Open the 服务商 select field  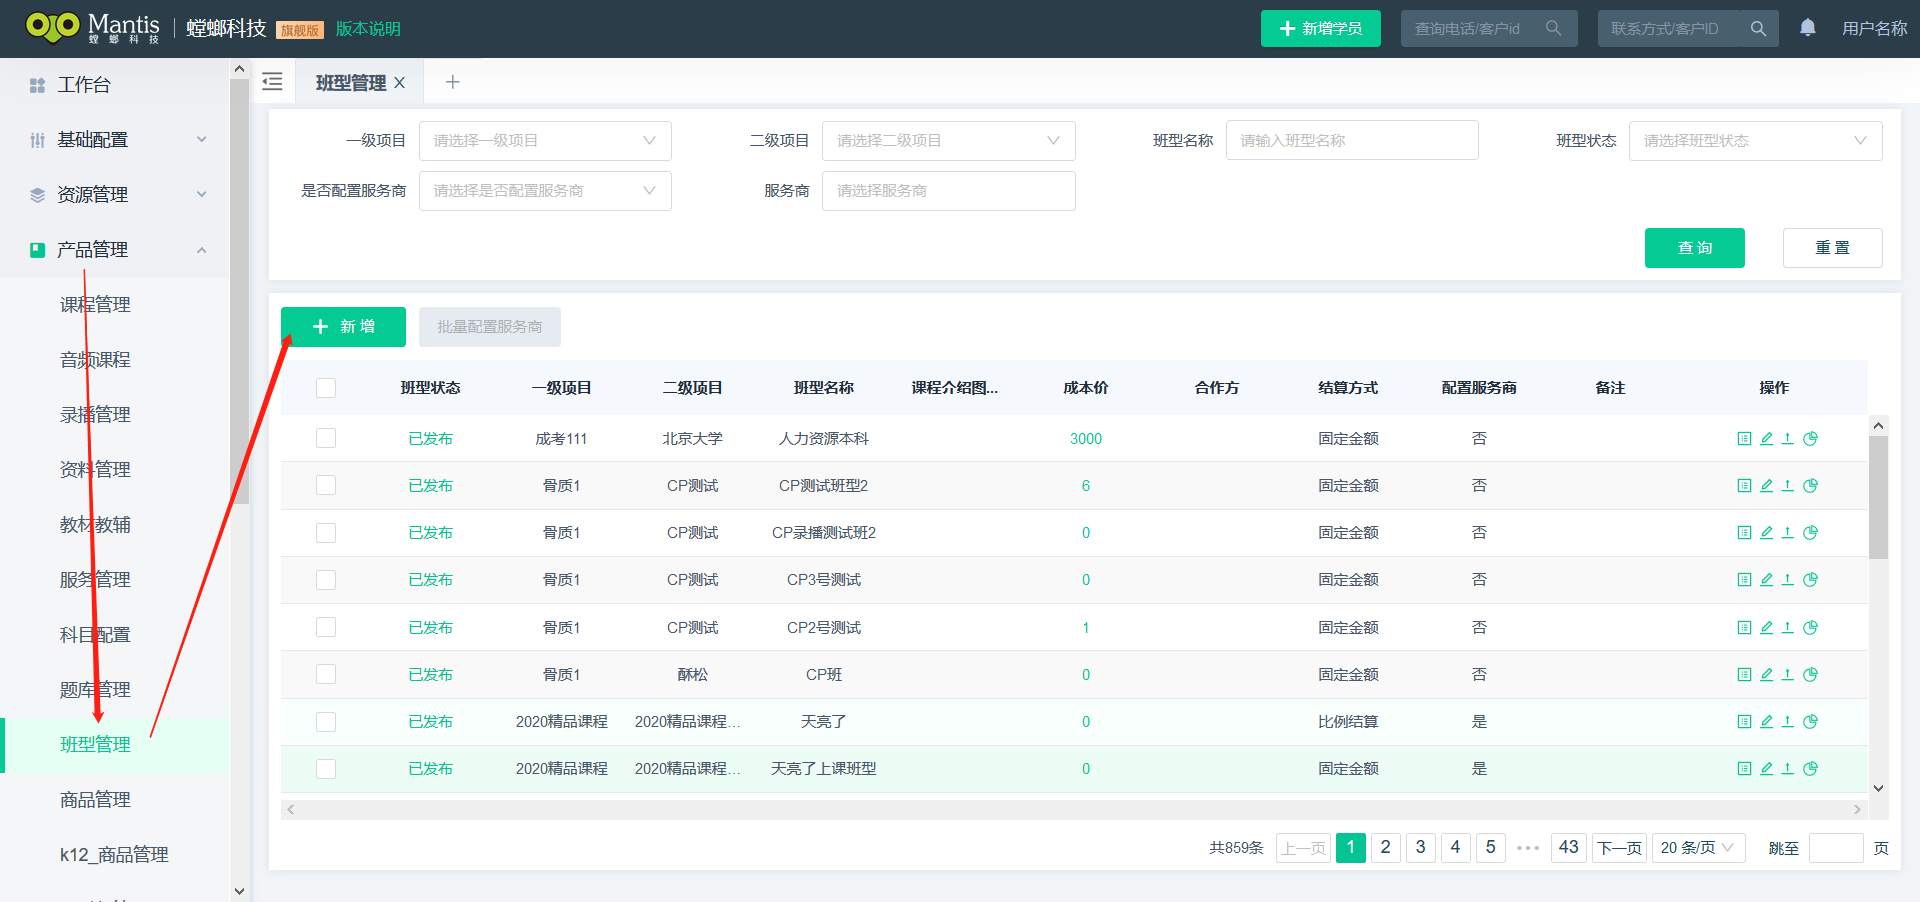click(x=948, y=191)
